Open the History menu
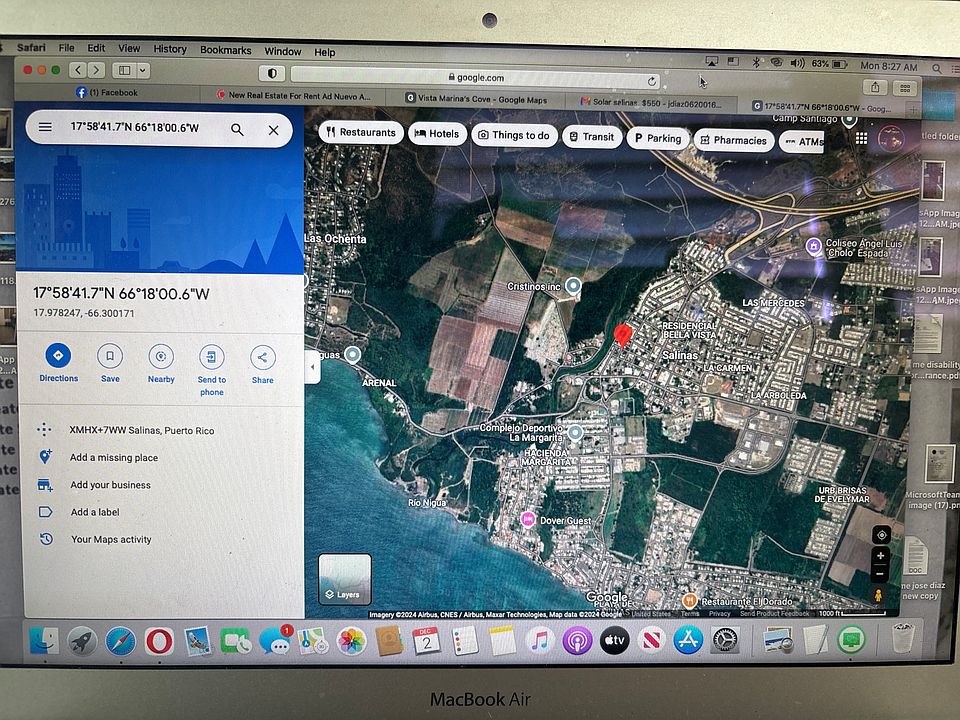The image size is (960, 720). (x=170, y=49)
